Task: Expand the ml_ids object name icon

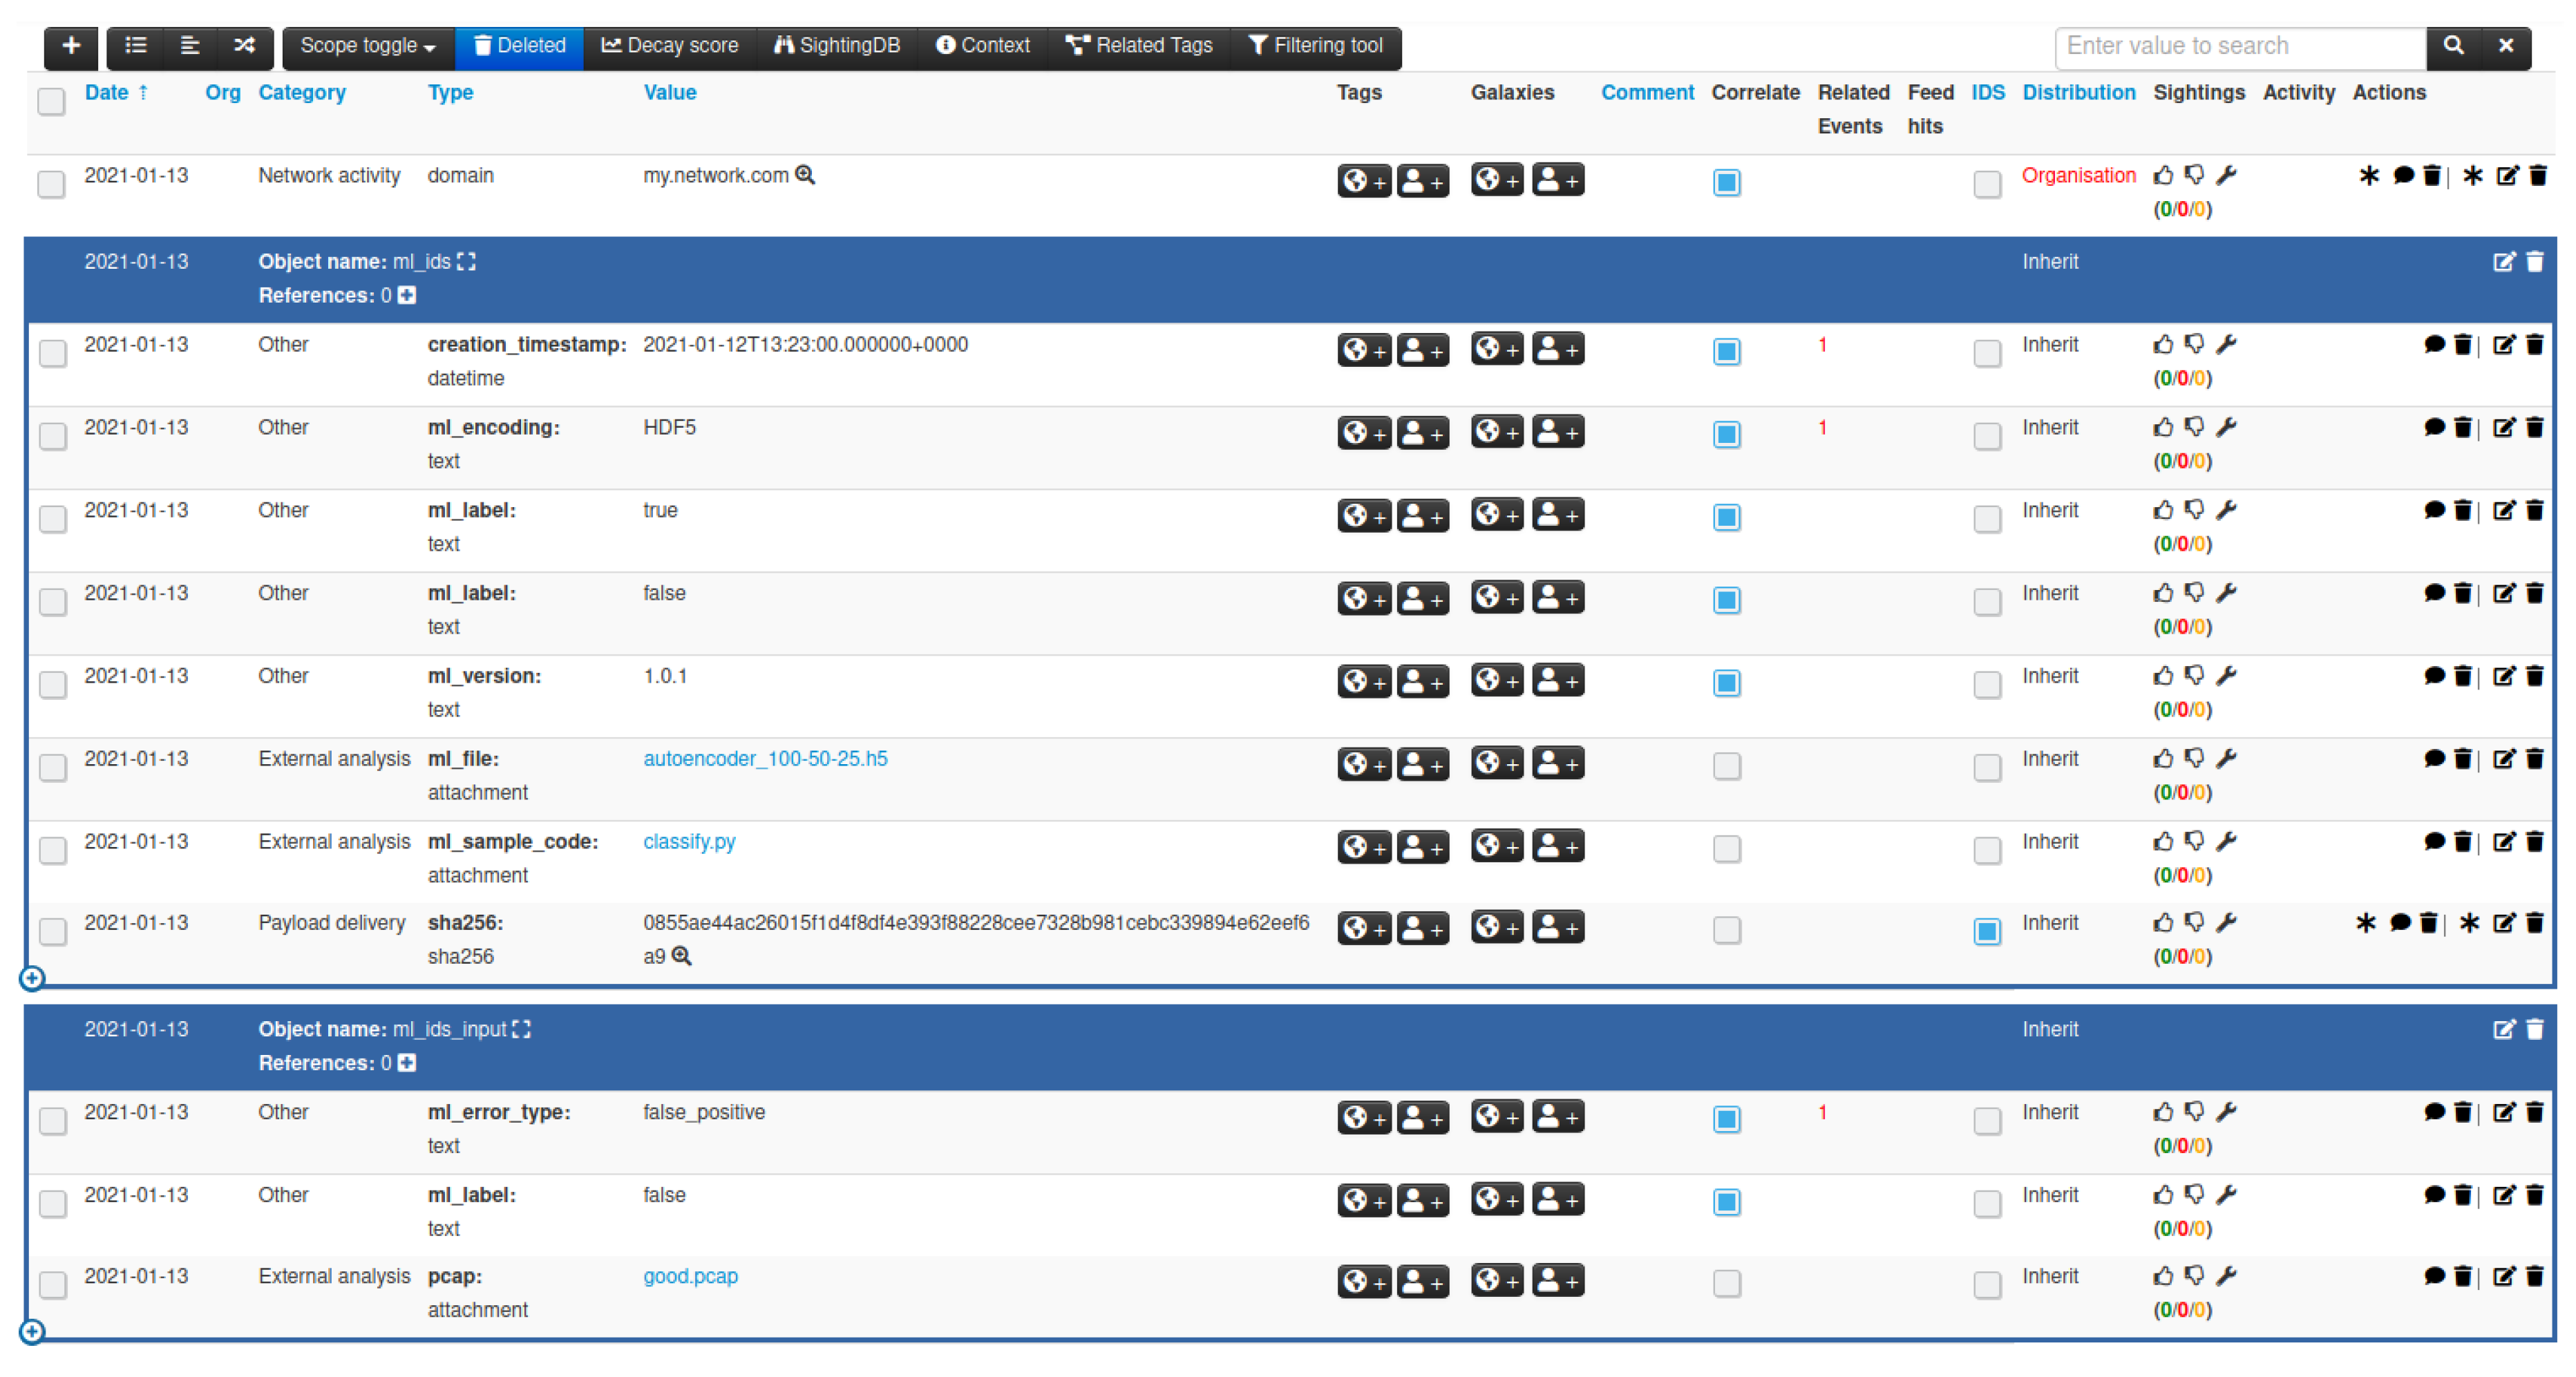Action: coord(466,262)
